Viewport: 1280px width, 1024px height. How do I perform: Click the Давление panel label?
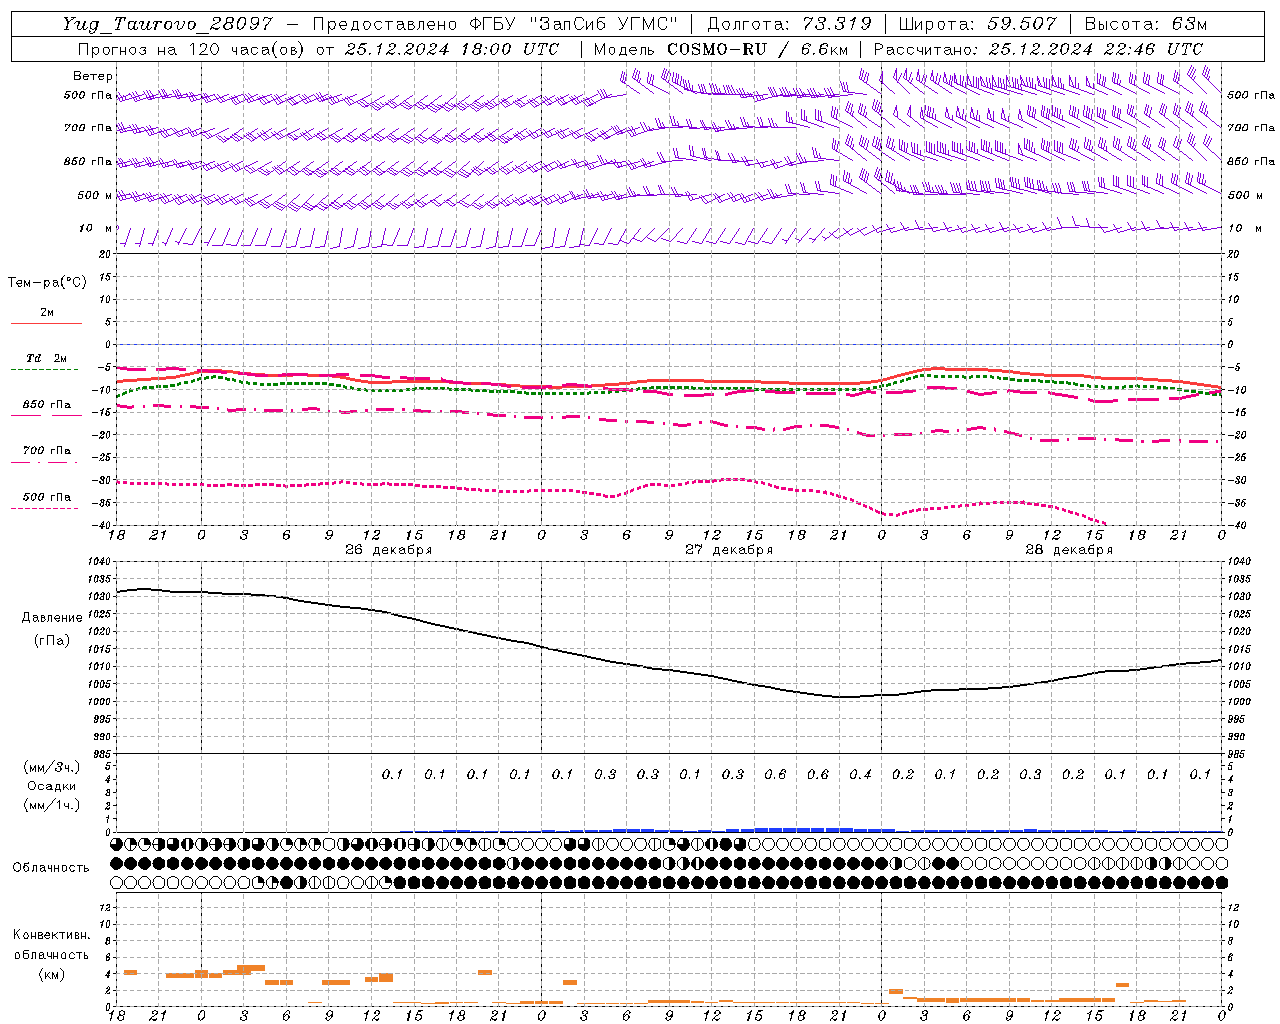(x=52, y=618)
